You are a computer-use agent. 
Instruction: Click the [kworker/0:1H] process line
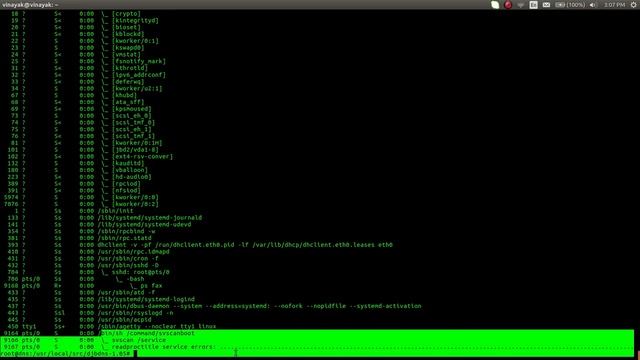87,143
